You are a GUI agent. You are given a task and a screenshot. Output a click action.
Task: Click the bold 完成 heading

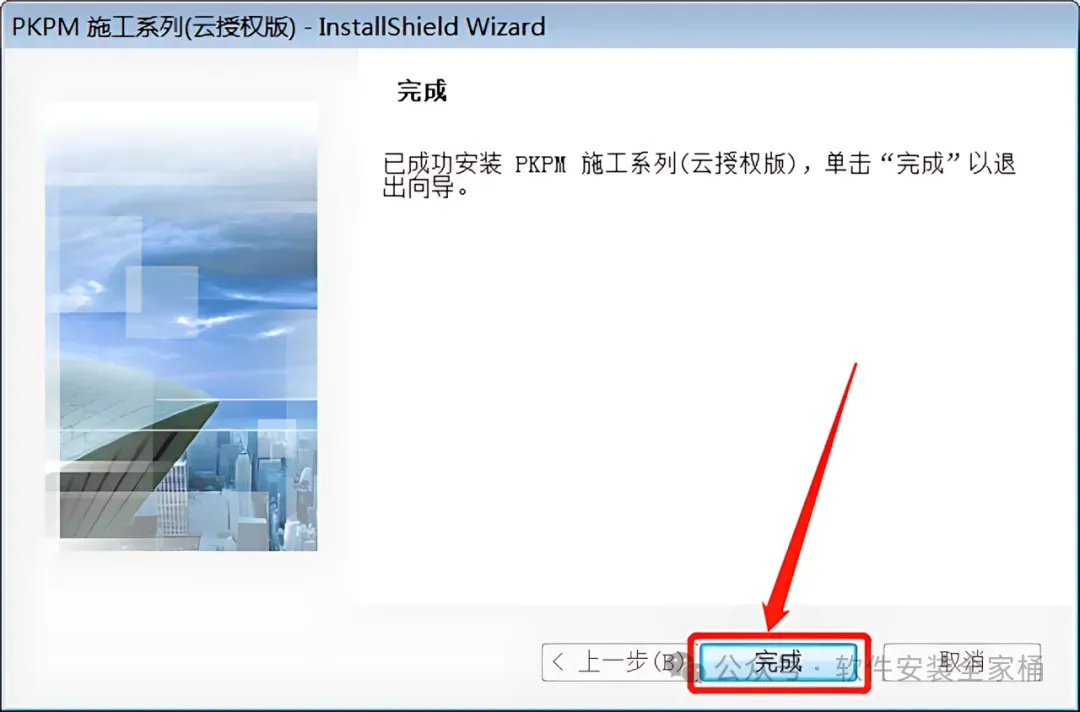[422, 90]
